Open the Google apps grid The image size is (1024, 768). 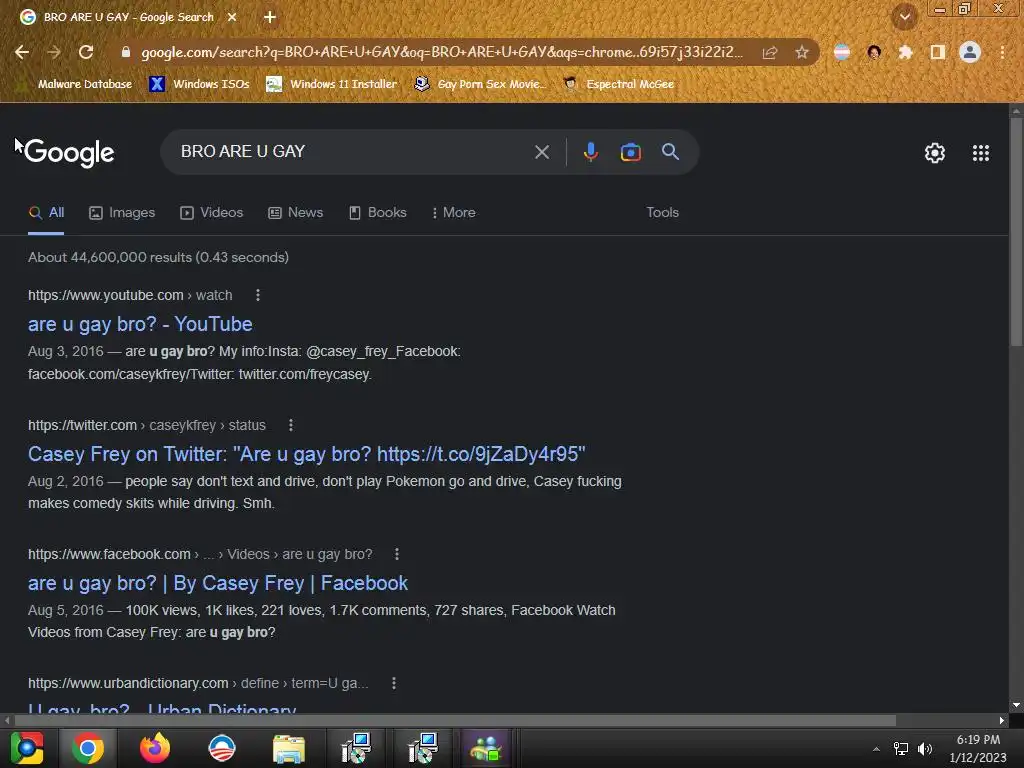click(980, 153)
